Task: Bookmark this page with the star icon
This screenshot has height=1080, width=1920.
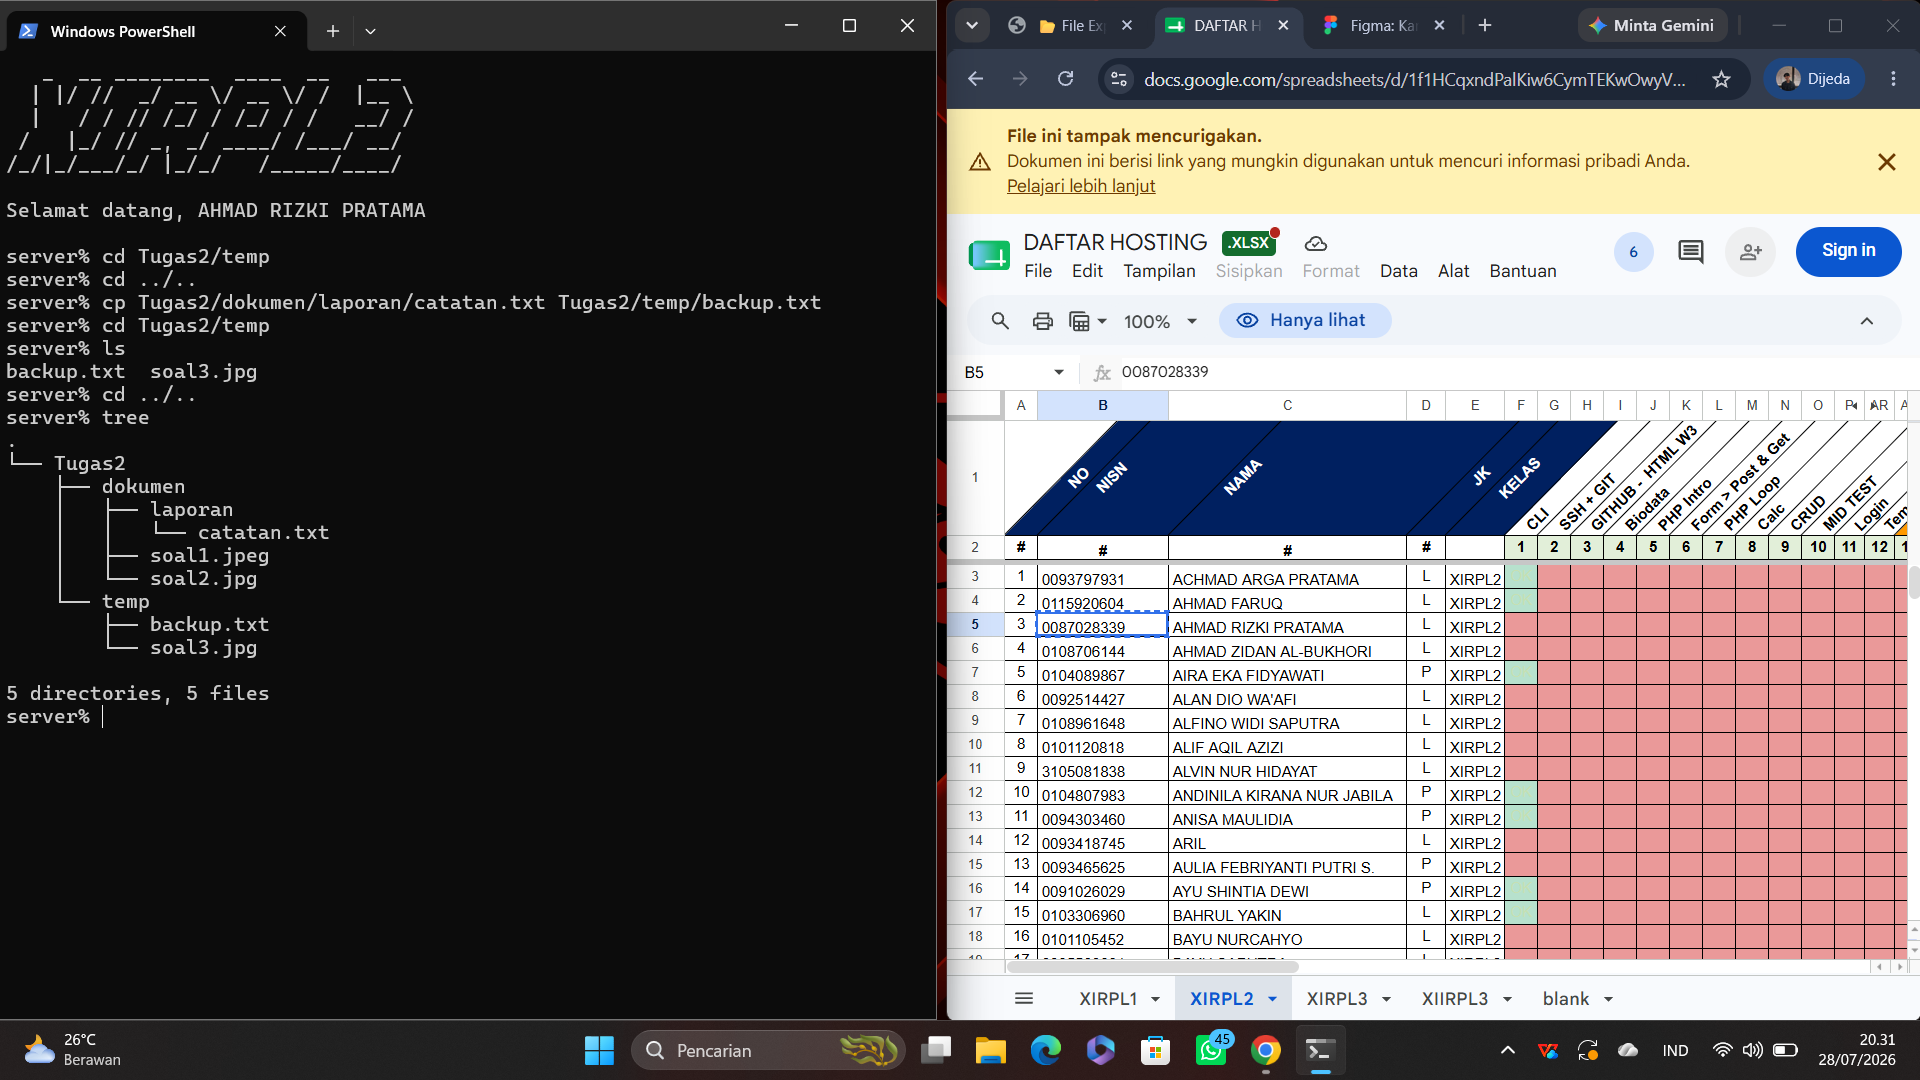Action: click(1721, 79)
